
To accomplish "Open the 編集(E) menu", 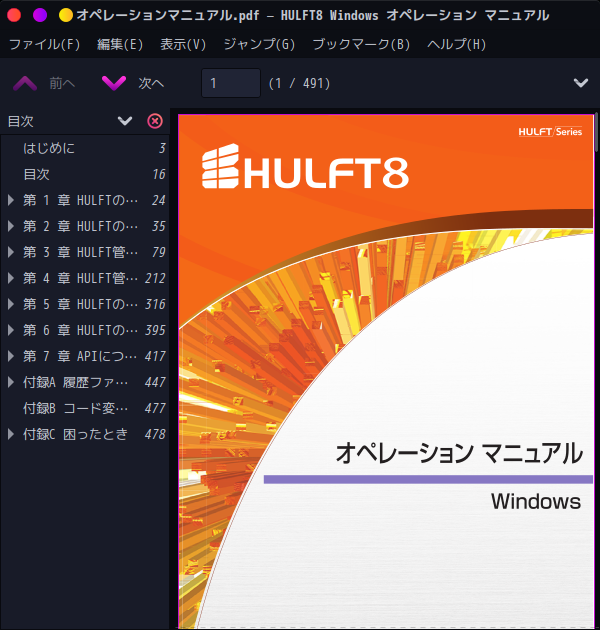I will pyautogui.click(x=120, y=44).
